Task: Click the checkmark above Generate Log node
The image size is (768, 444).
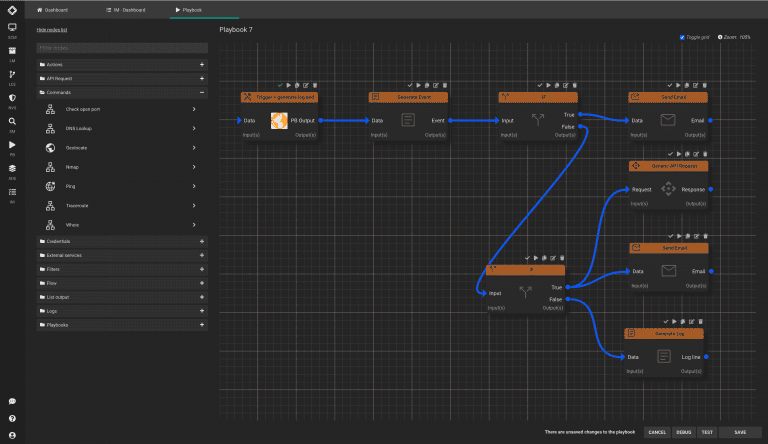Action: (665, 321)
